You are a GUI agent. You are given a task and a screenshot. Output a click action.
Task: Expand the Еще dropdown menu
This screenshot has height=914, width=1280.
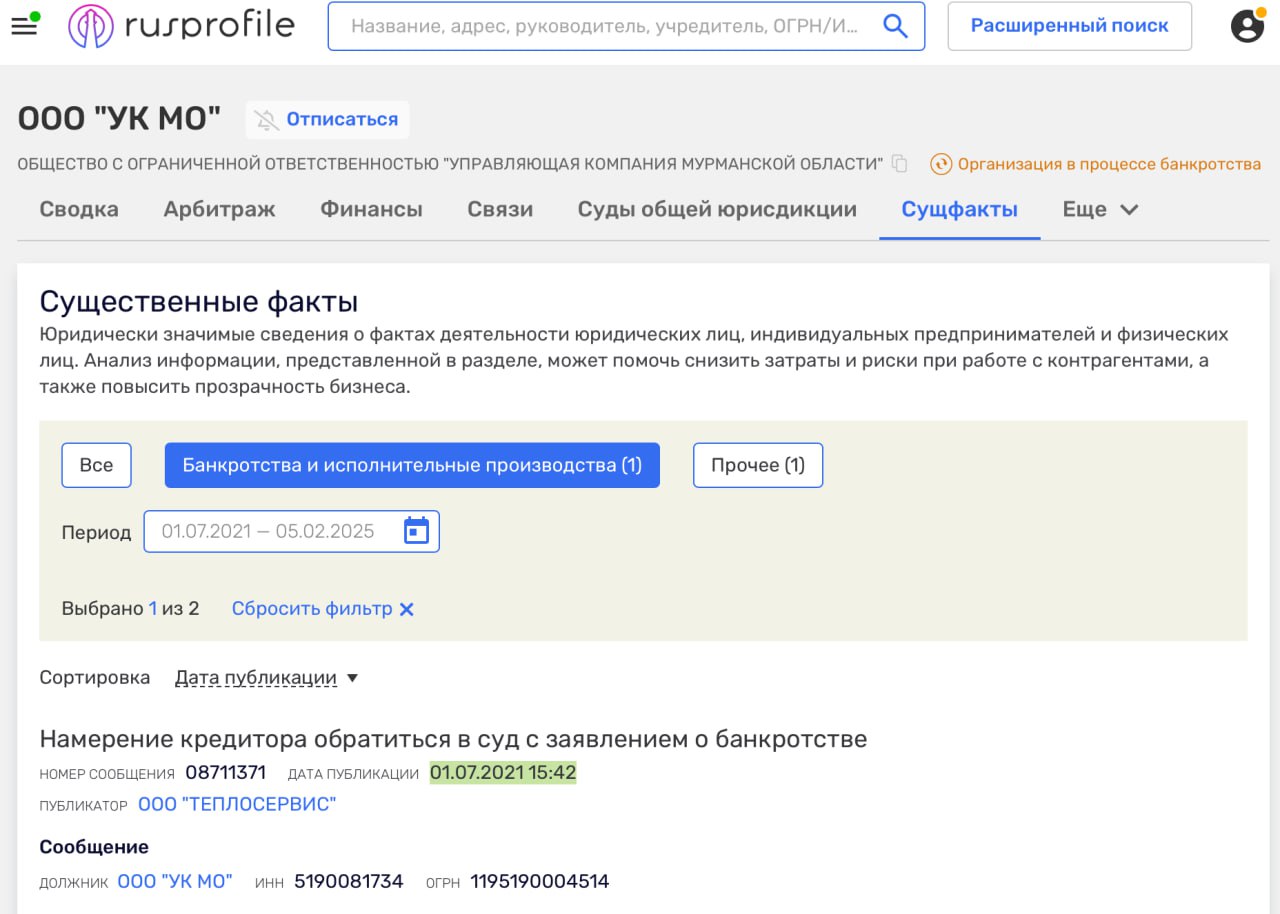[1100, 210]
